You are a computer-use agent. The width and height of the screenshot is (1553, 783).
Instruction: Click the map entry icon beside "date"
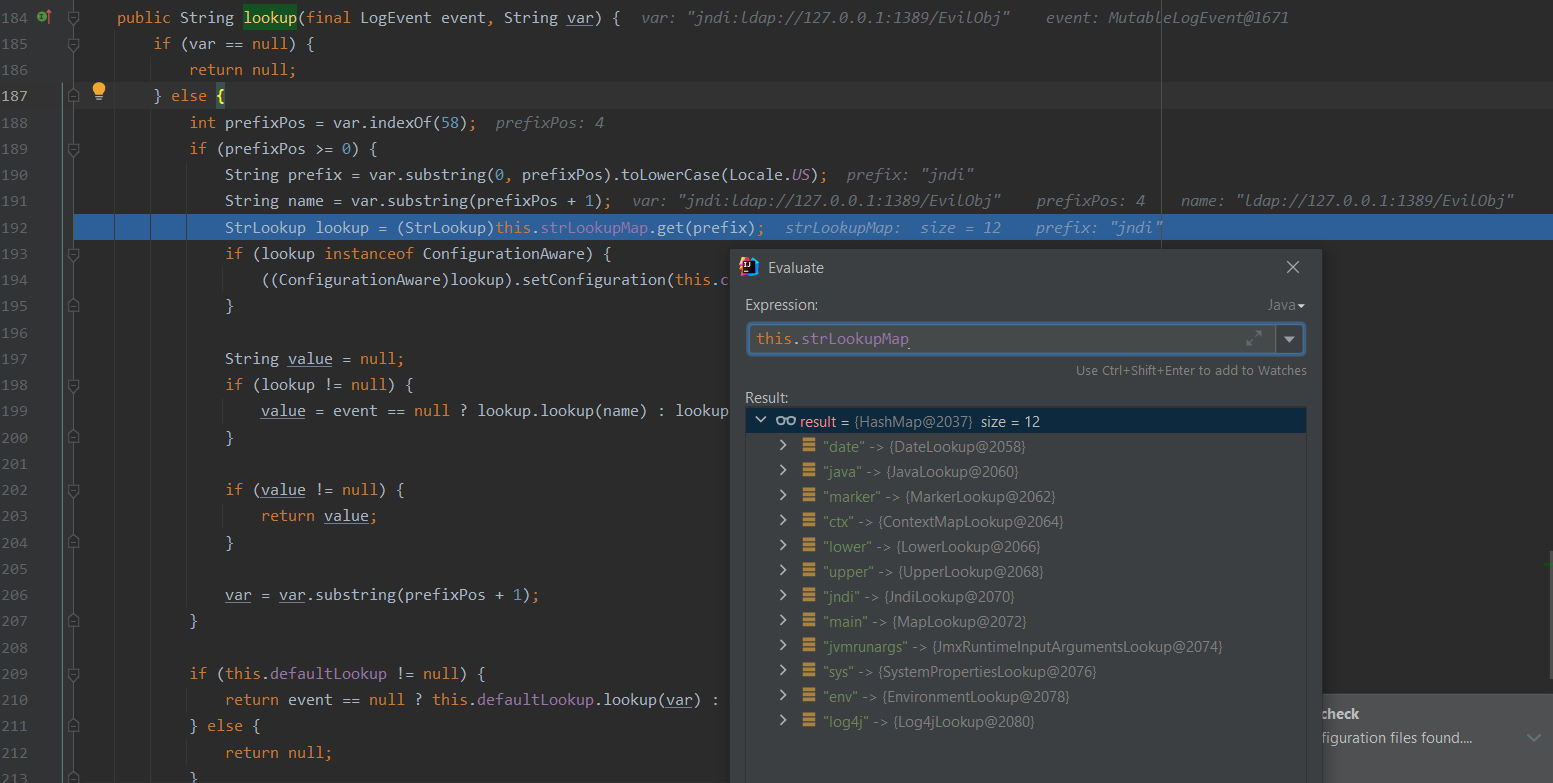[x=809, y=446]
